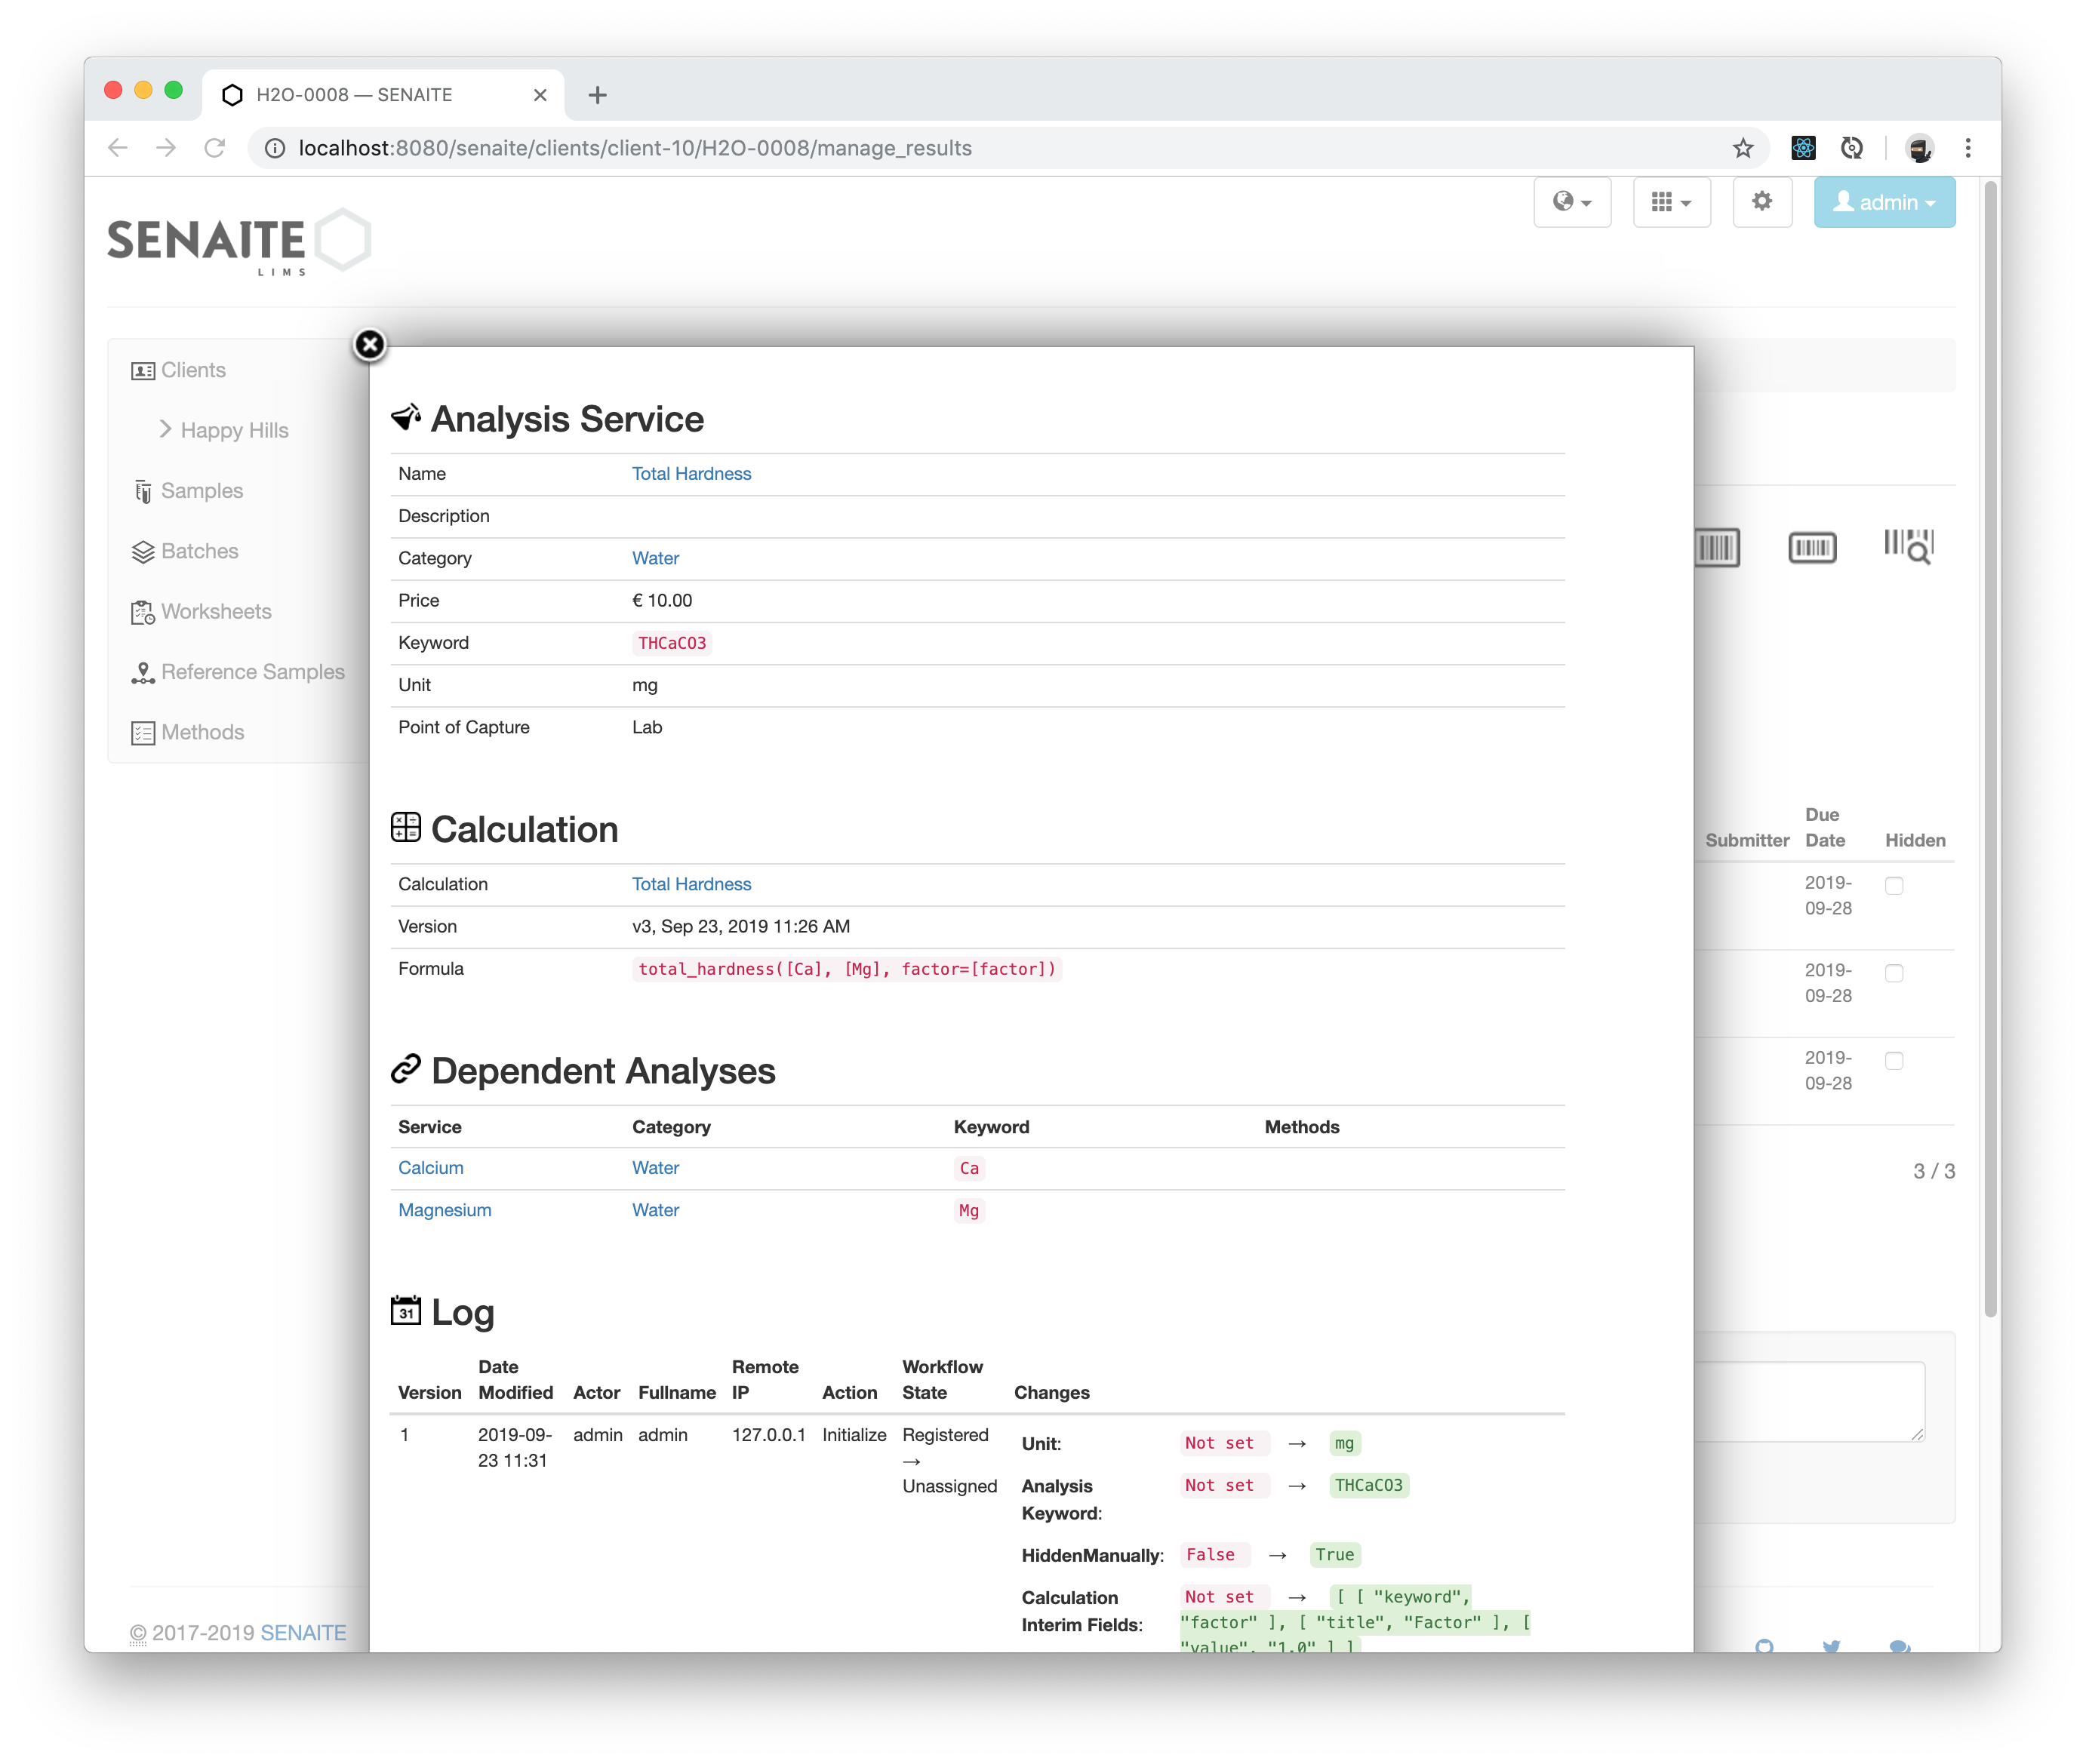
Task: Click the Calculation grid icon
Action: (406, 828)
